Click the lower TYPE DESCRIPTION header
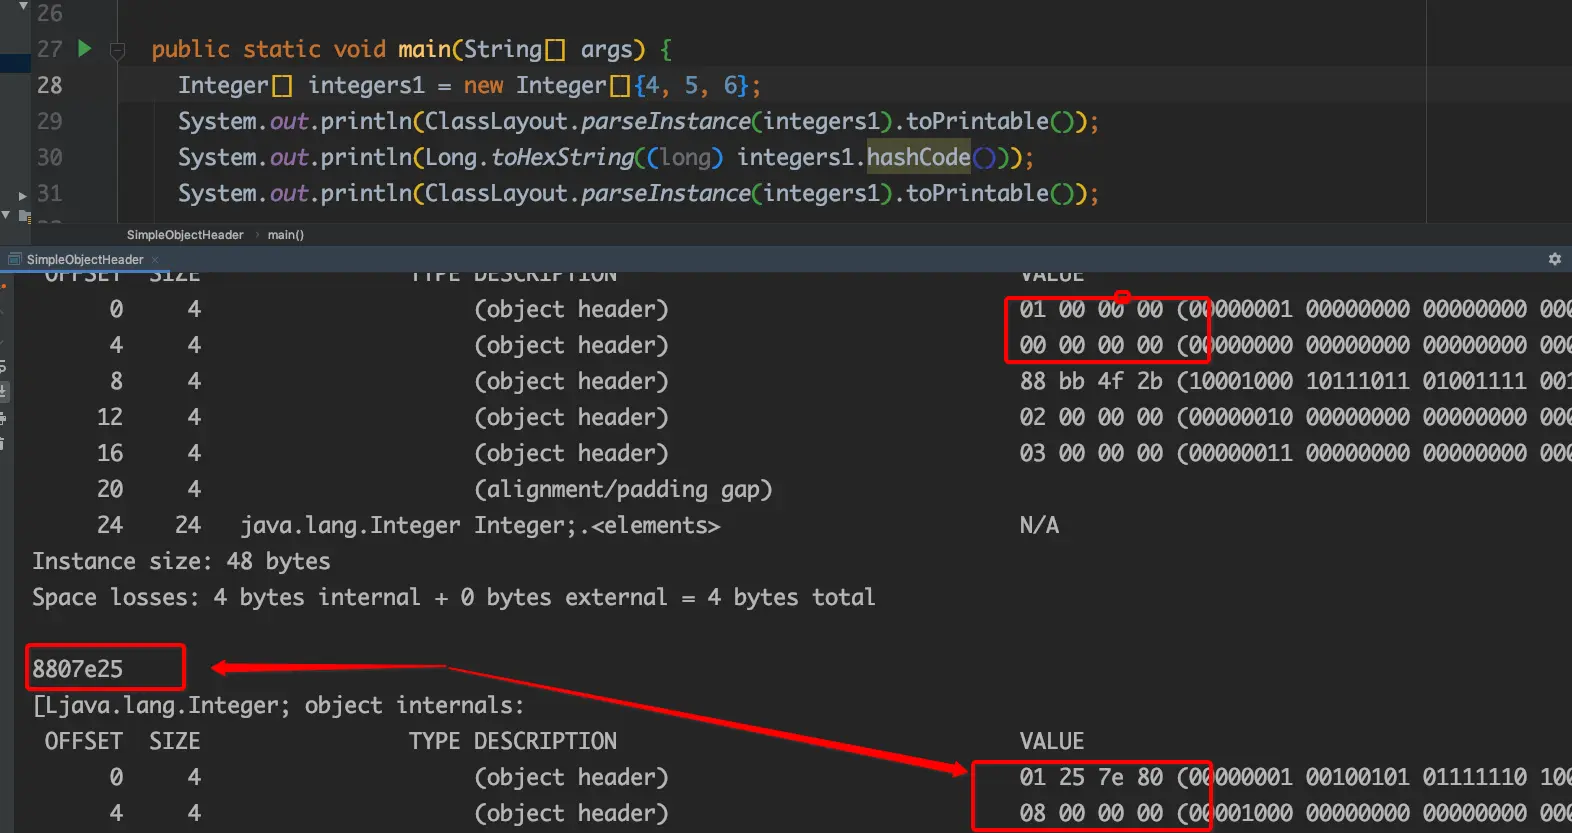Screen dimensions: 1572x833 tap(513, 741)
